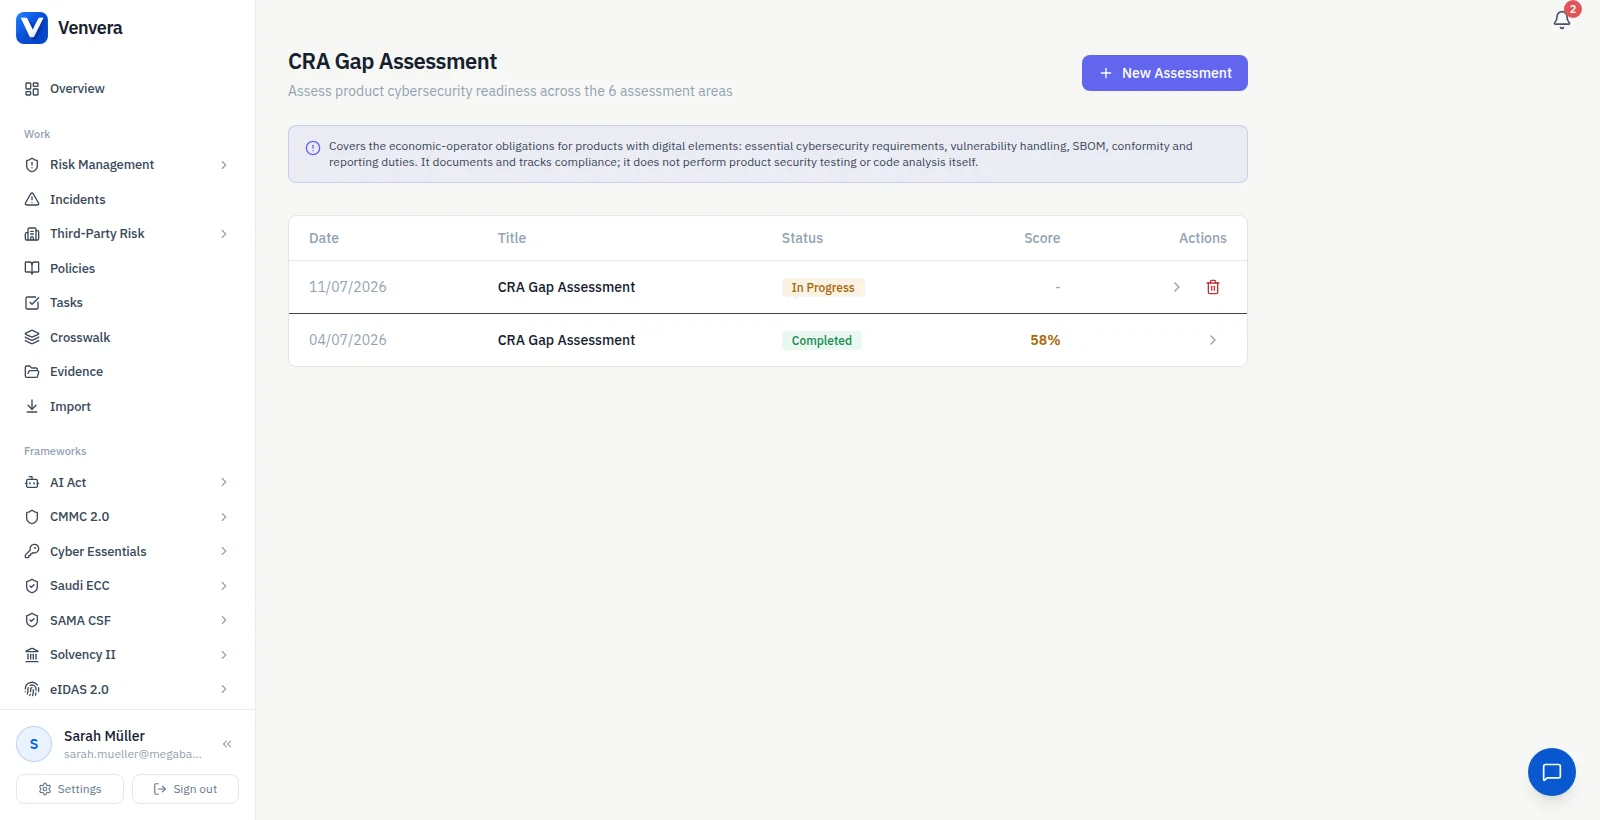This screenshot has height=820, width=1600.
Task: Click CRA Gap Assessment title dated 11/07/2026
Action: 566,287
